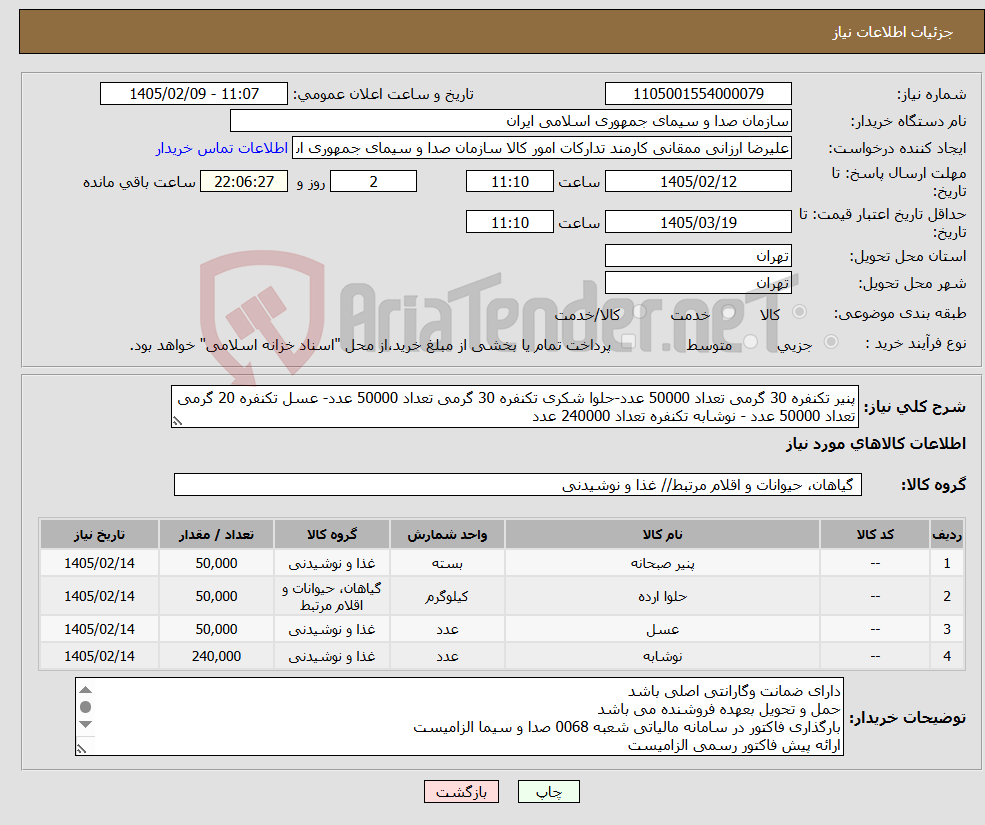Click the پنیر صبحانه item name cell
The image size is (985, 825).
(662, 563)
